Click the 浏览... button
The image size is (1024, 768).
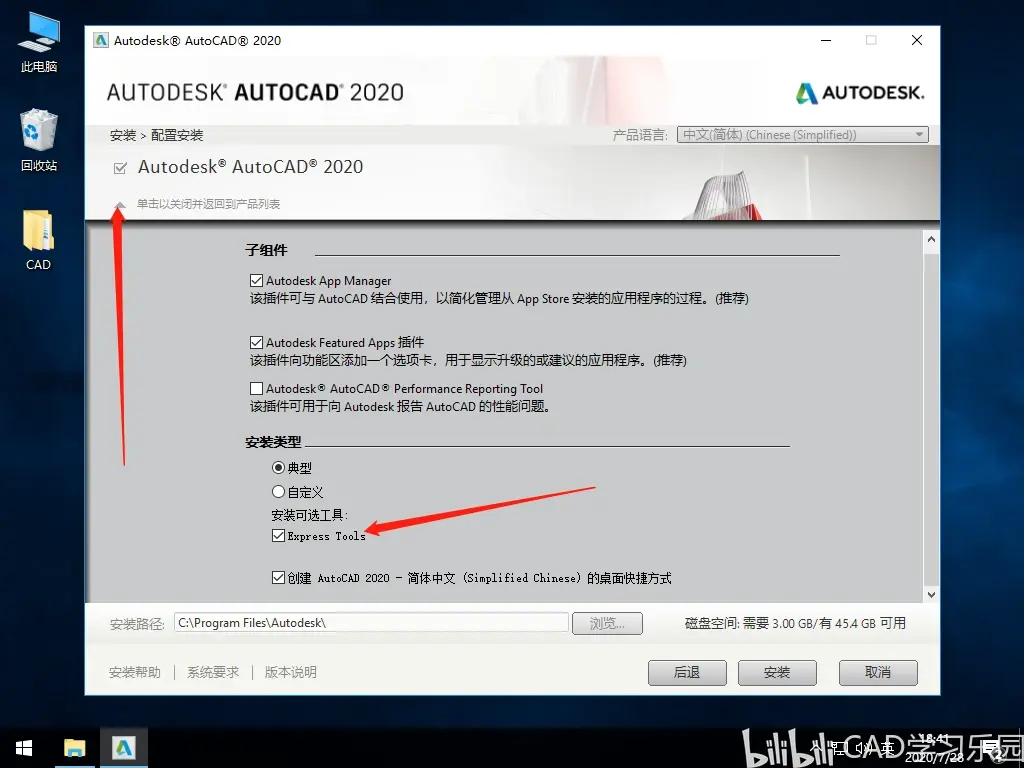[x=607, y=623]
